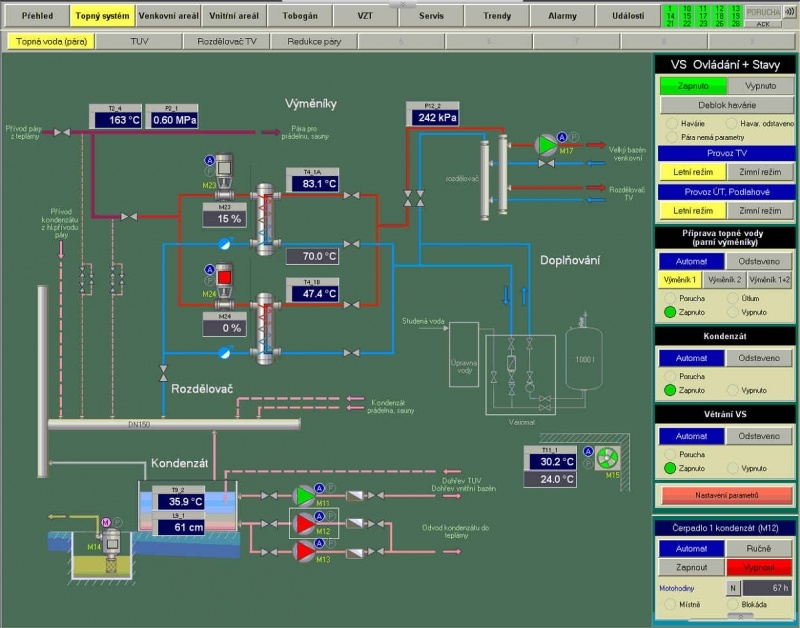Screen dimensions: 800x628
Task: Set Větrání VS to Automat
Action: click(x=691, y=436)
